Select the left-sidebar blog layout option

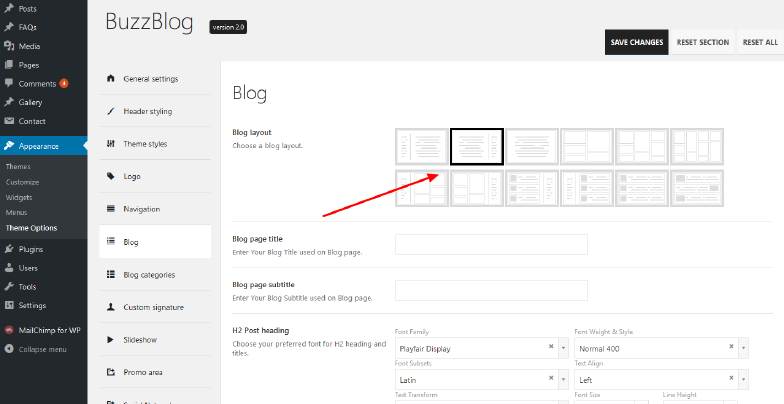422,146
